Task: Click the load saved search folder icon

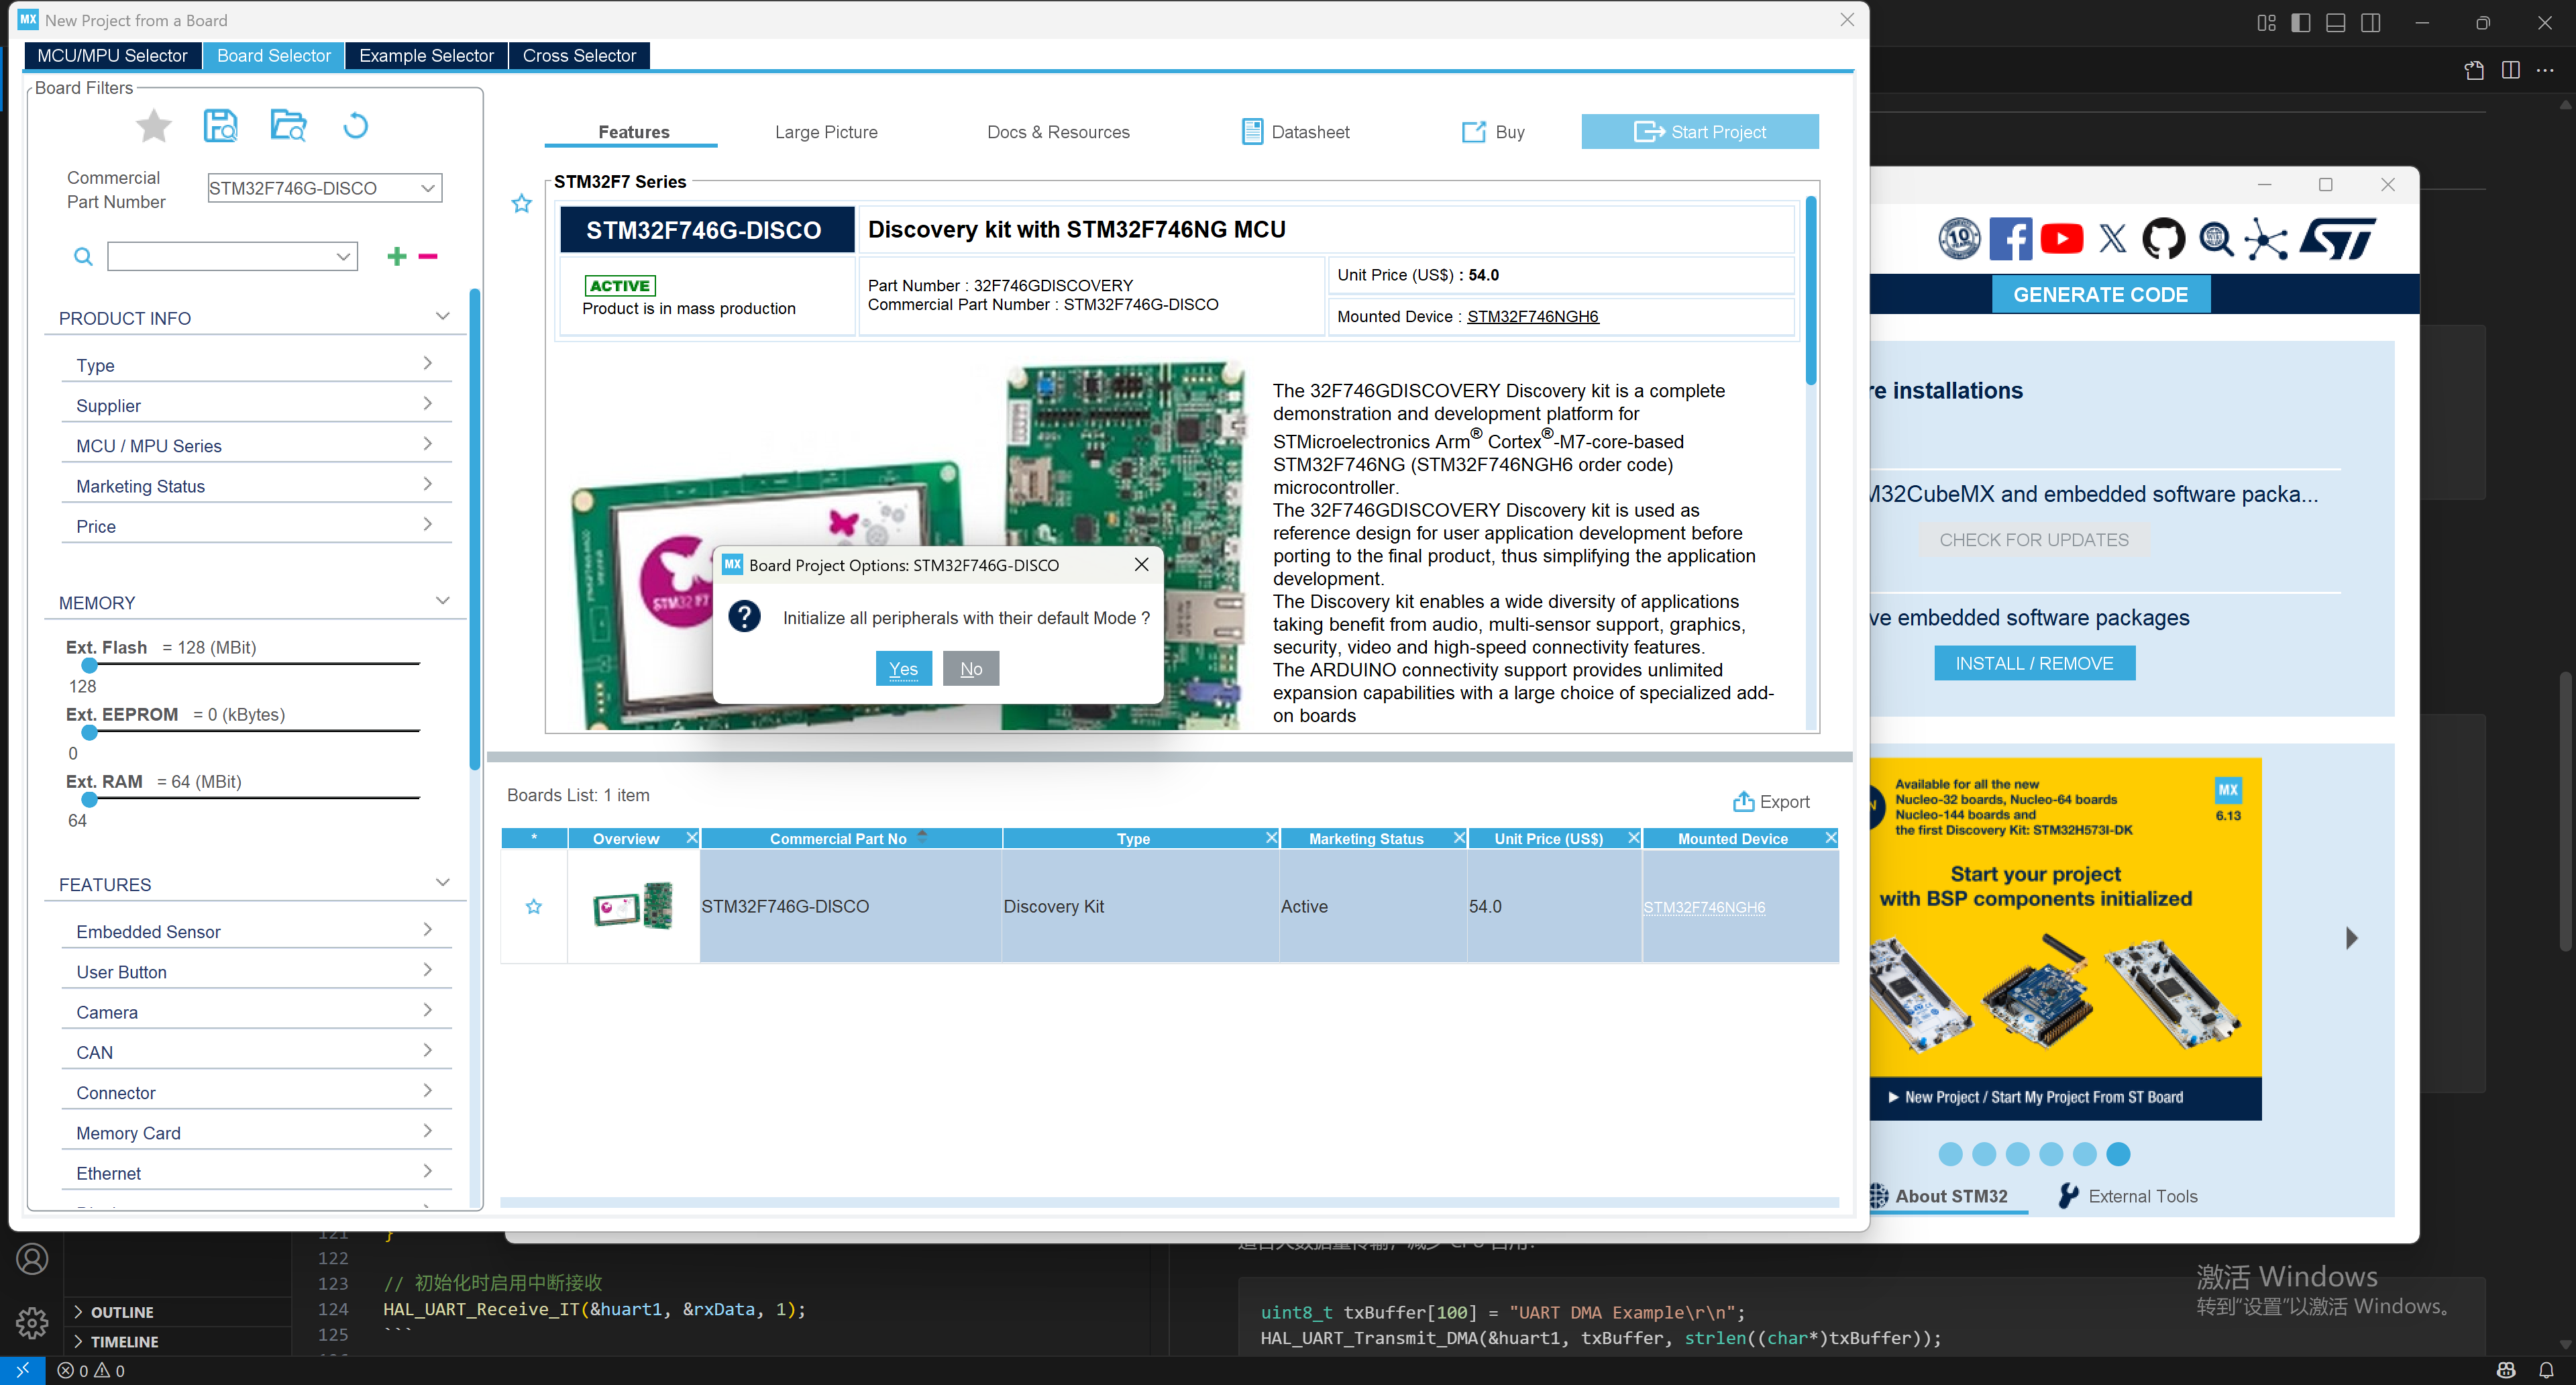Action: click(x=288, y=126)
